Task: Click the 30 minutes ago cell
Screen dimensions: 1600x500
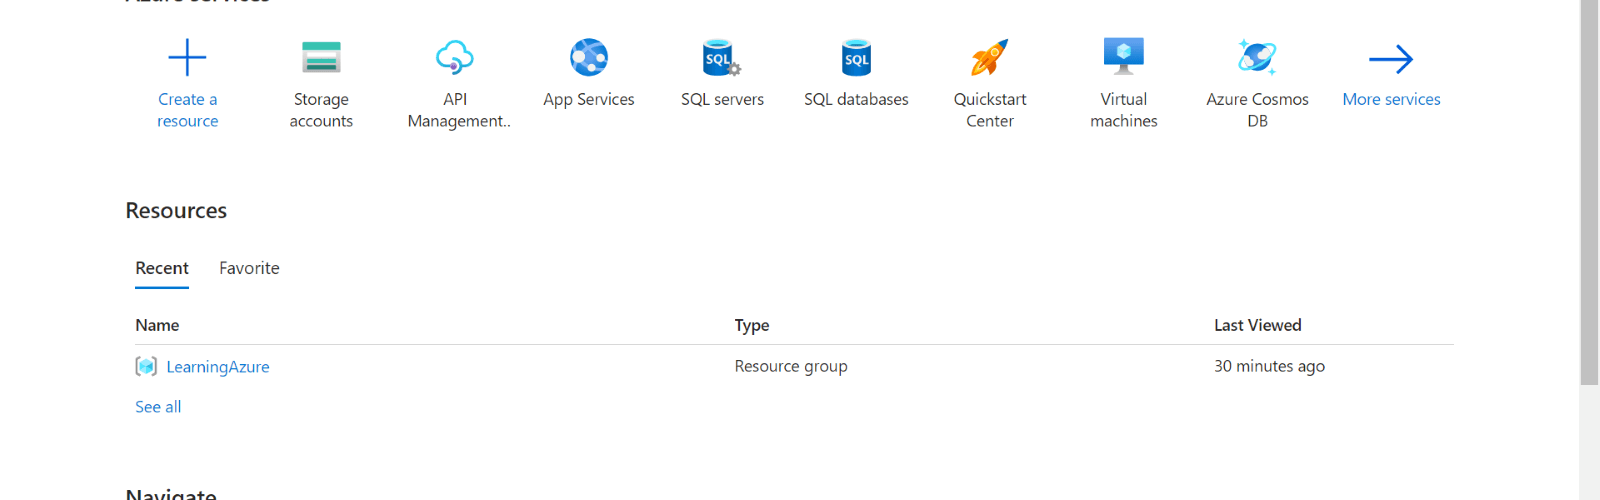Action: point(1269,366)
